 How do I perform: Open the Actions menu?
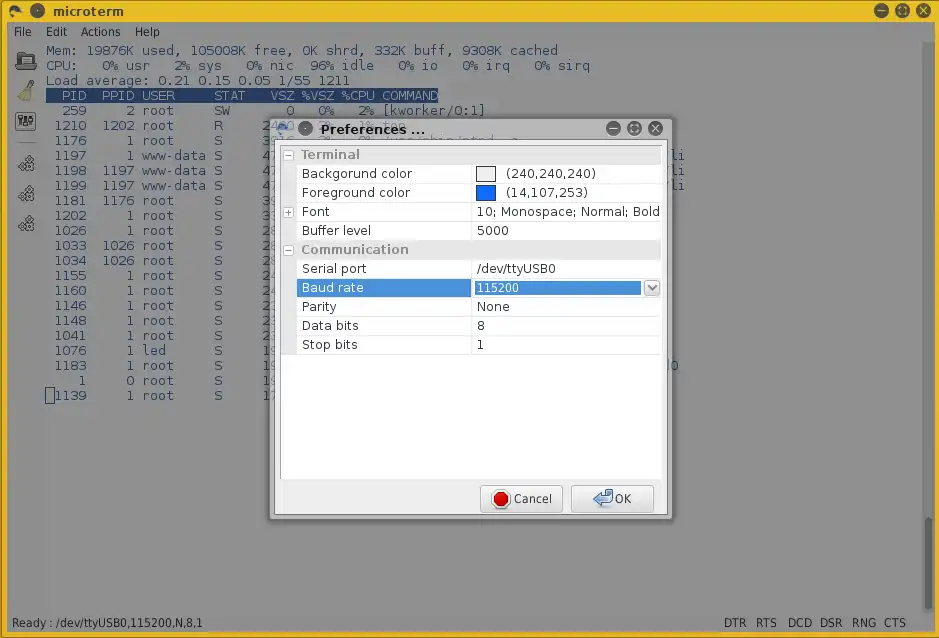(101, 32)
